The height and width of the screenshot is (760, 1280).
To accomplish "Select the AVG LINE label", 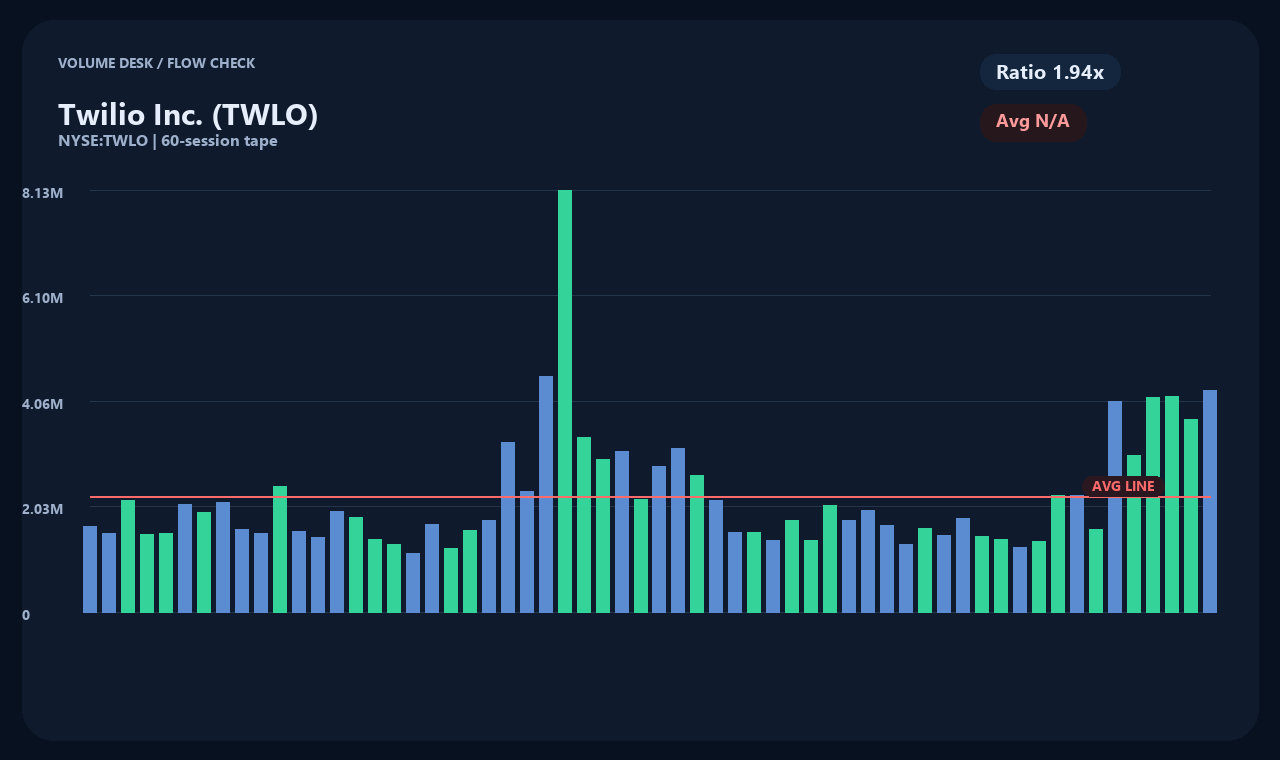I will [1123, 486].
